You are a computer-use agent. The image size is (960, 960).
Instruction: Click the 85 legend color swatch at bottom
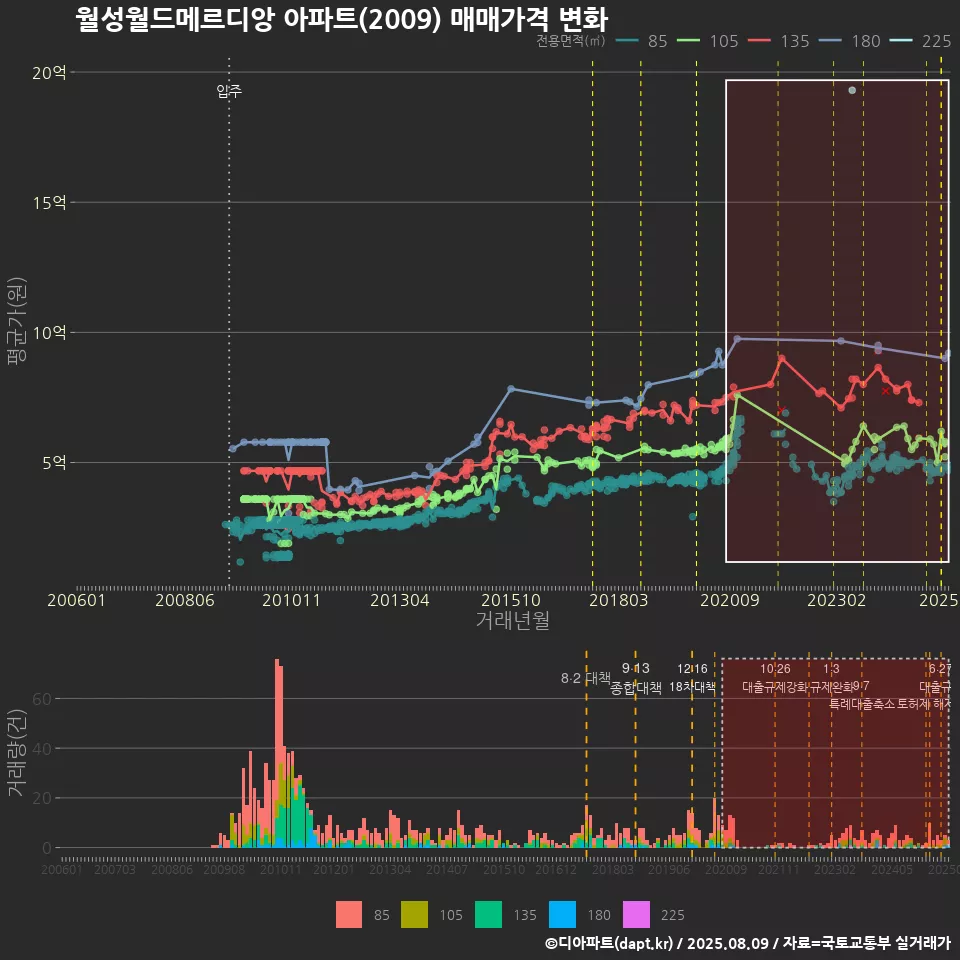tap(349, 915)
